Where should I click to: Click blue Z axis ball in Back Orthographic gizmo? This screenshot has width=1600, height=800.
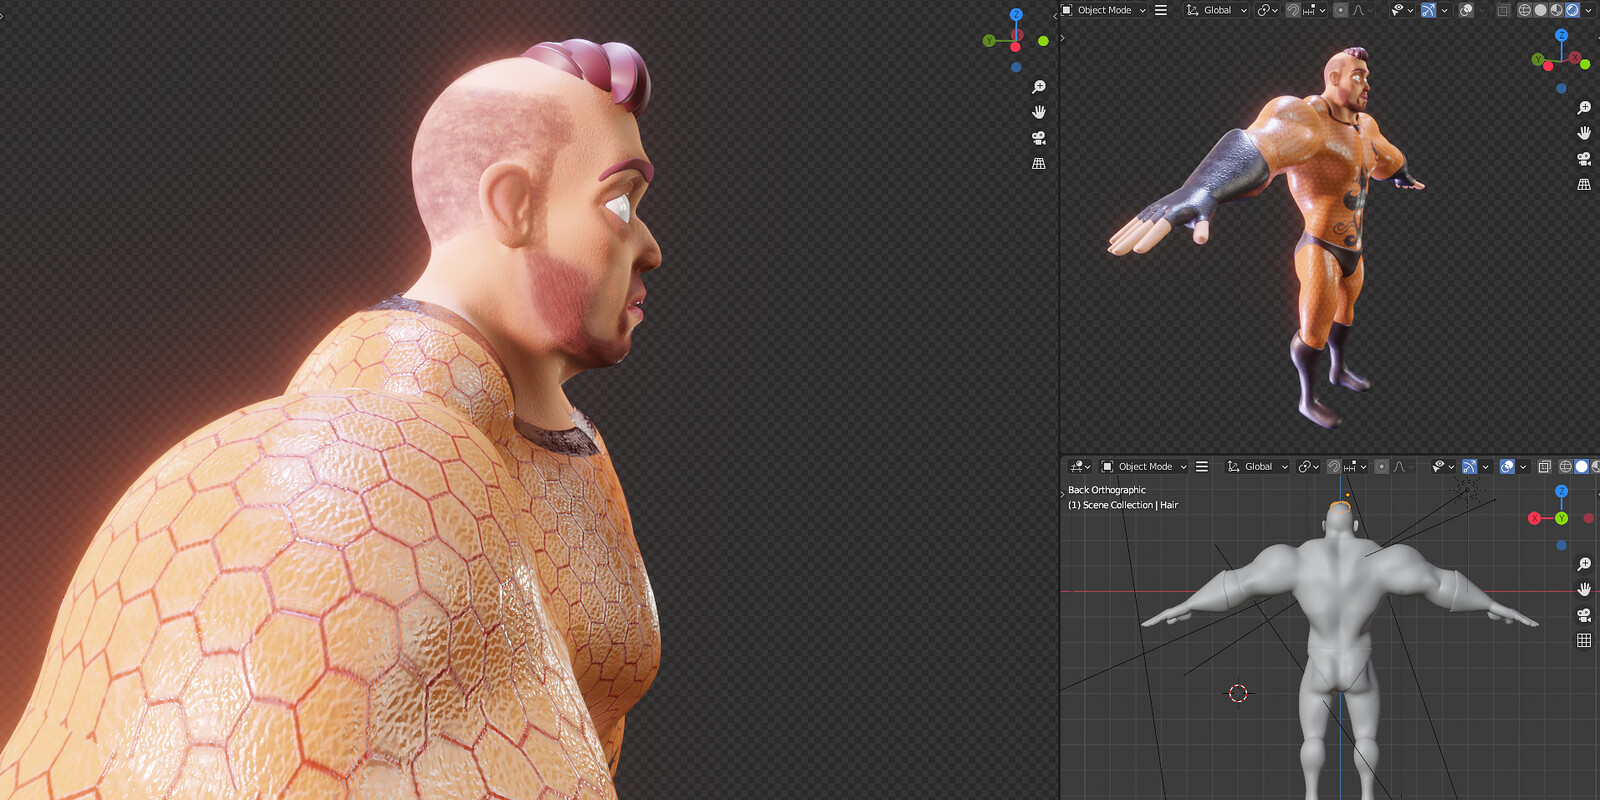(1561, 491)
